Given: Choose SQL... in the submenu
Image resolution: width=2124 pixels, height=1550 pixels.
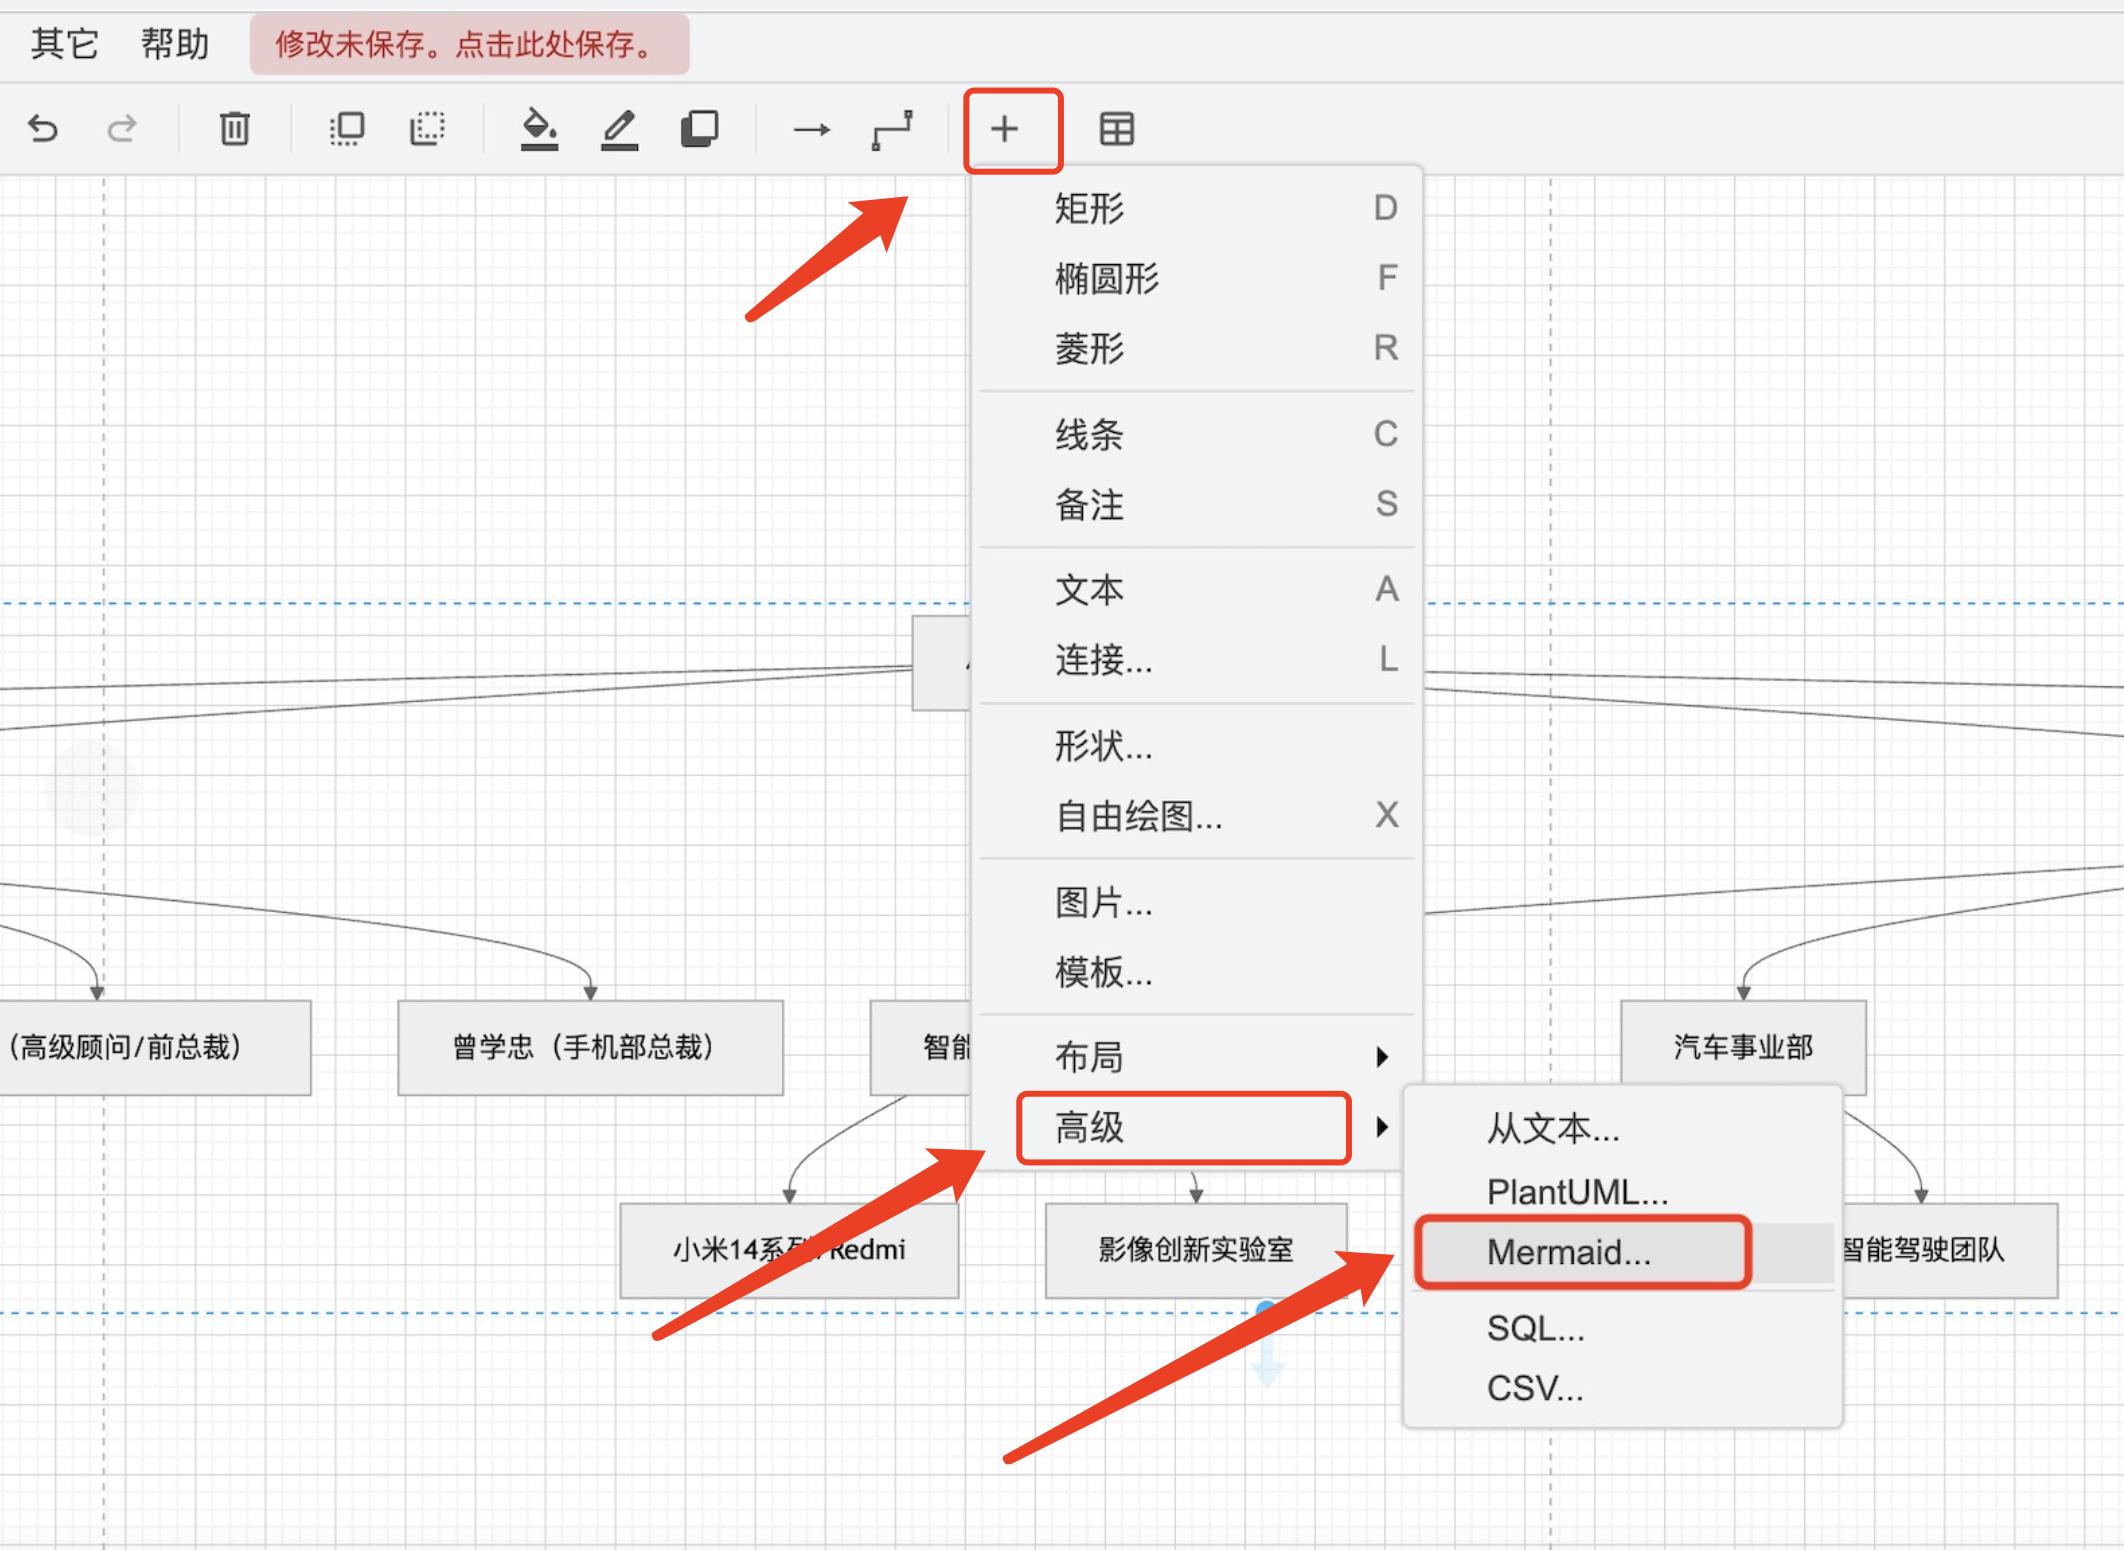Looking at the screenshot, I should pos(1622,1328).
